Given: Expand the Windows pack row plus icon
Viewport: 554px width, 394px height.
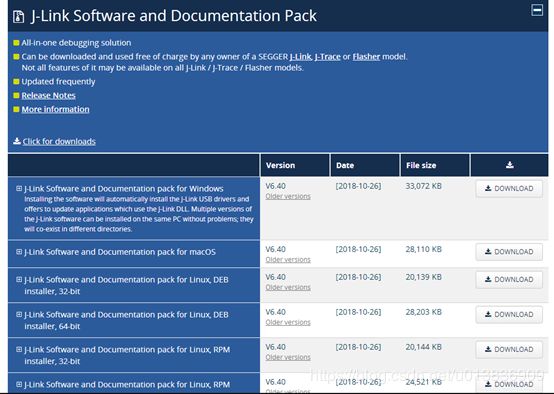Looking at the screenshot, I should pyautogui.click(x=19, y=188).
